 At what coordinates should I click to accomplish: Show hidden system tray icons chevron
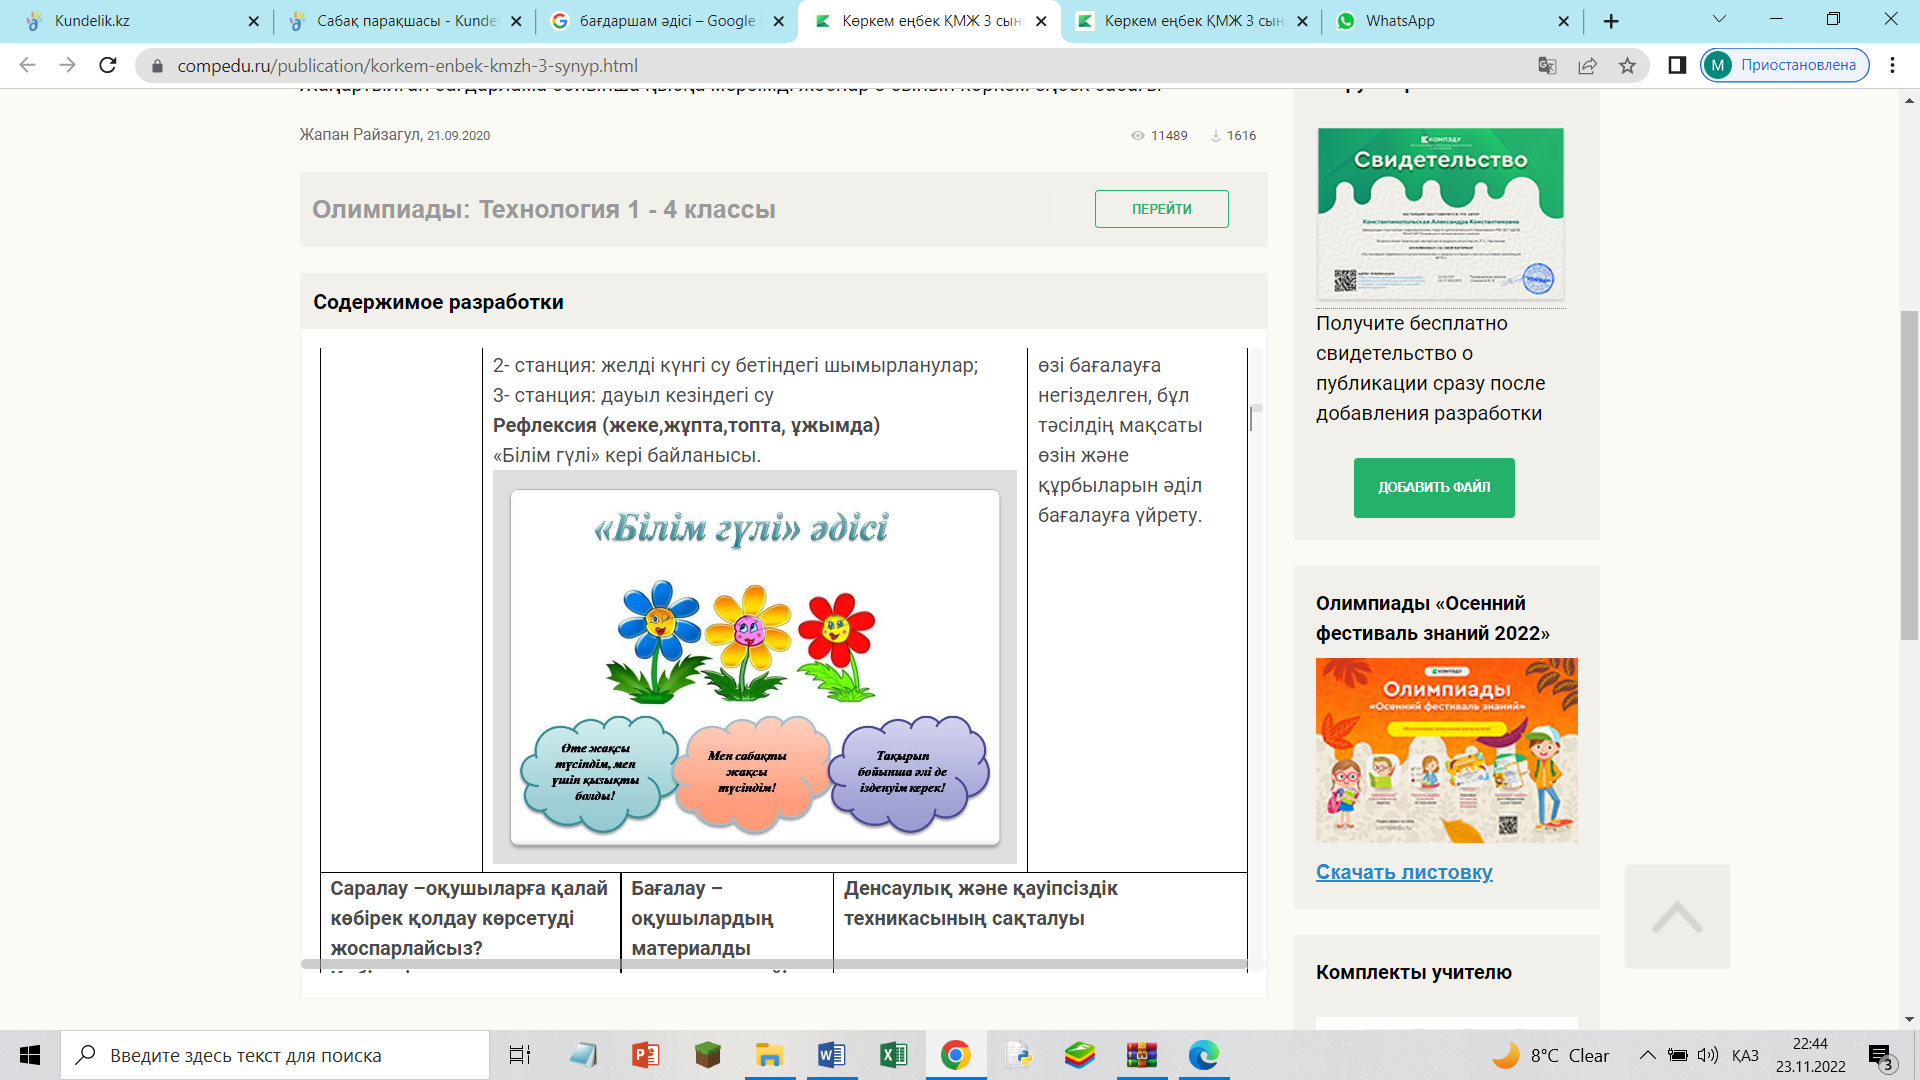point(1647,1055)
